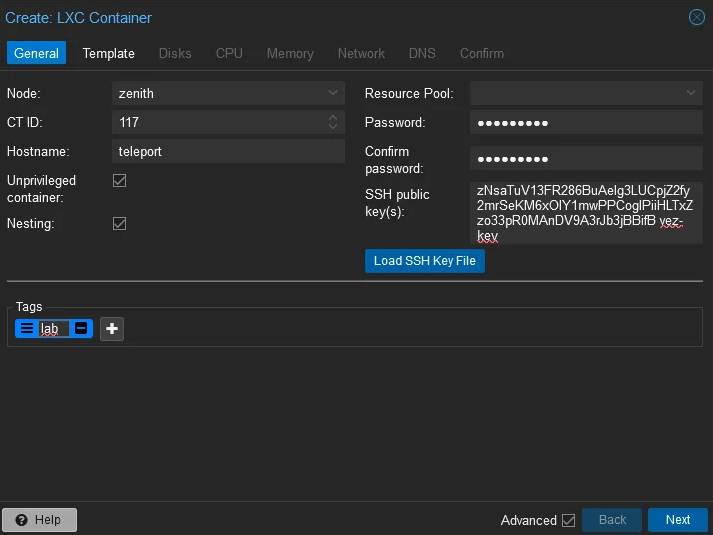Switch to the Template tab

108,53
